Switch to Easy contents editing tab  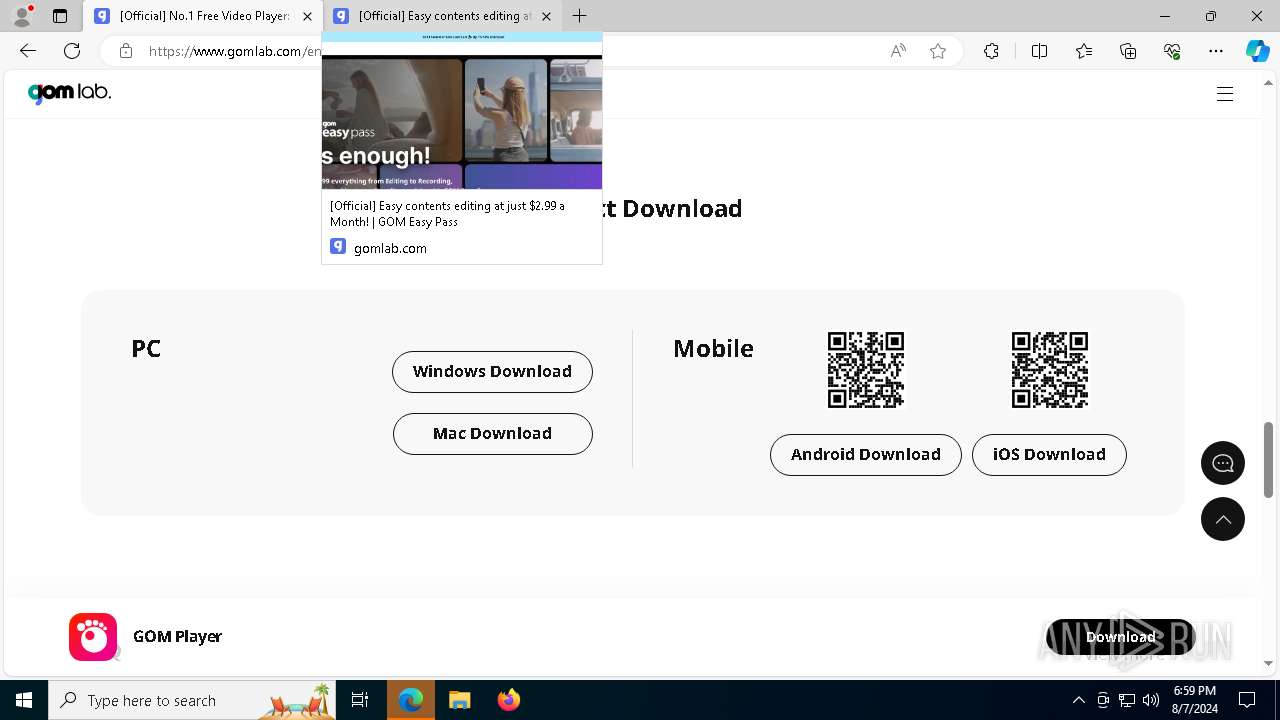tap(443, 16)
